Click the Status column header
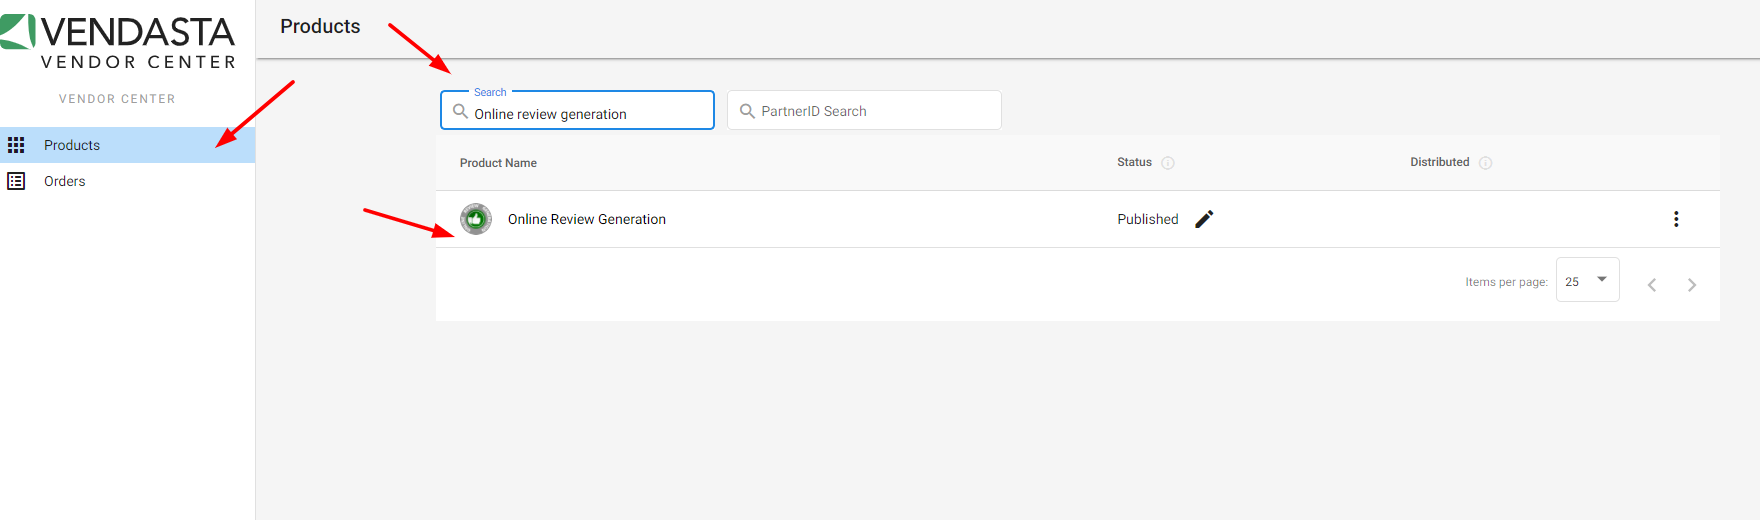Screen dimensions: 1760x520 [1134, 162]
